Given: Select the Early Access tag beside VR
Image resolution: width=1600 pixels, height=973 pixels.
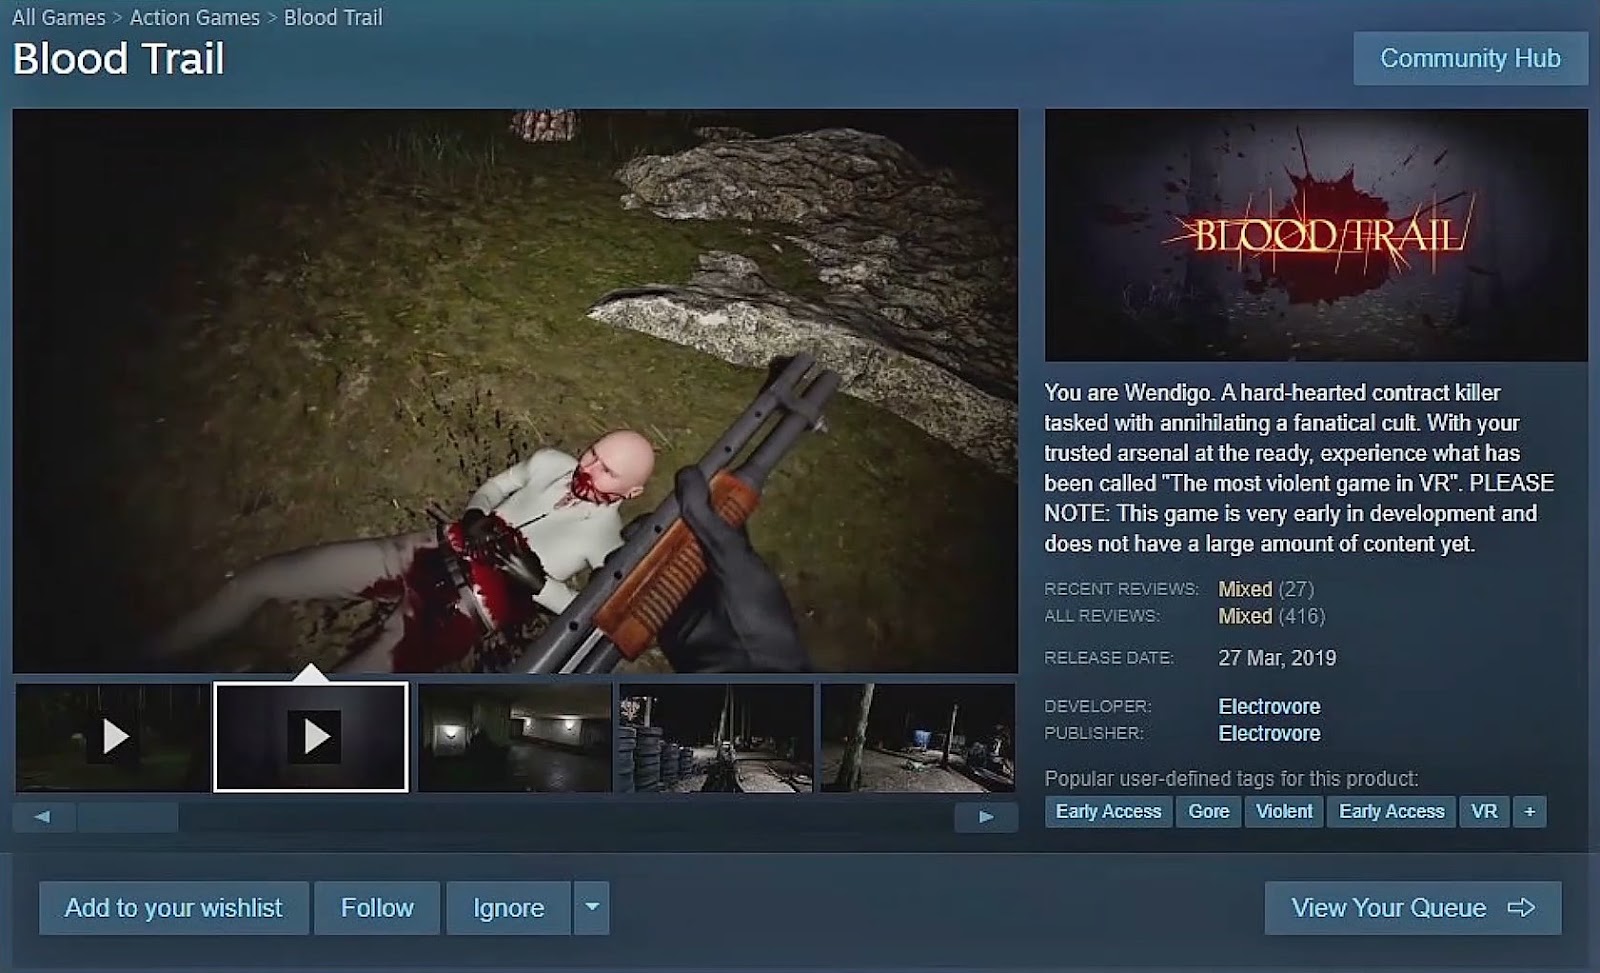Looking at the screenshot, I should pyautogui.click(x=1391, y=811).
